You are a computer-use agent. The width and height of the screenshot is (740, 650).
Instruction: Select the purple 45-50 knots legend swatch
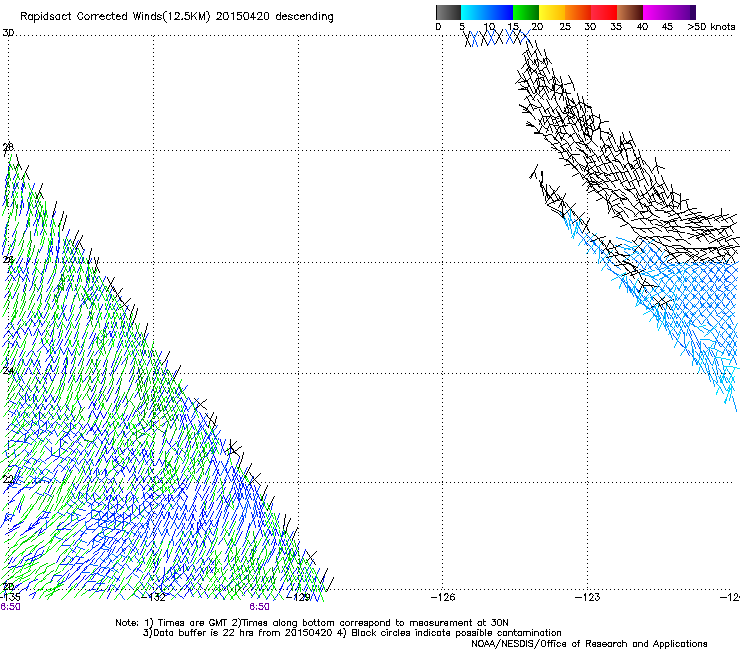pos(682,12)
